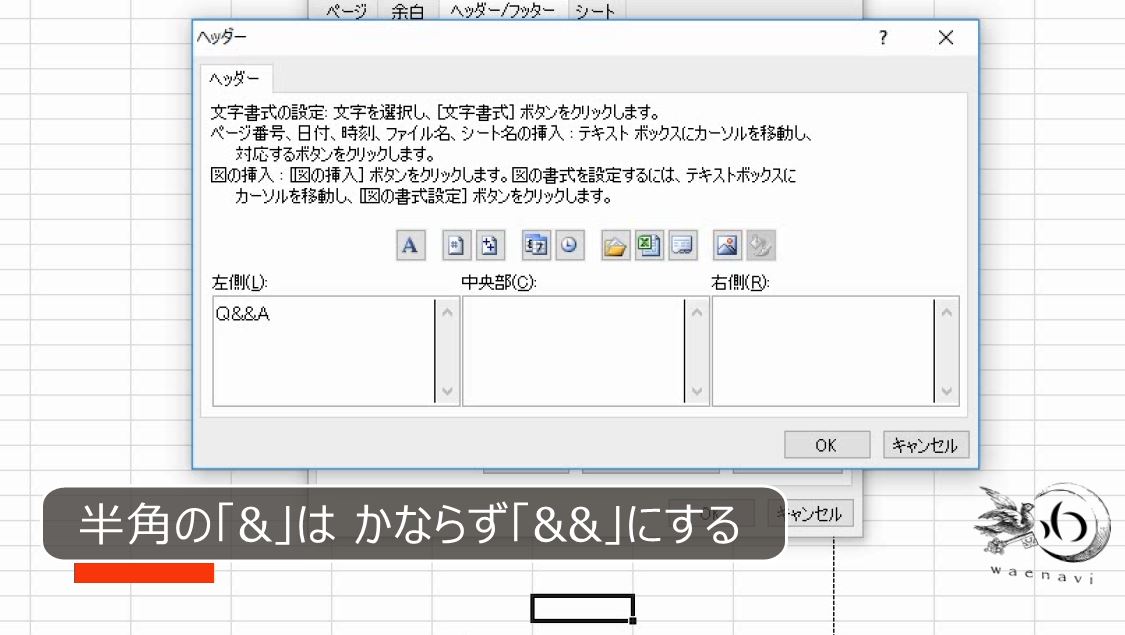Screen dimensions: 1125x635
Task: Insert the file name with the Excel icon
Action: (648, 245)
